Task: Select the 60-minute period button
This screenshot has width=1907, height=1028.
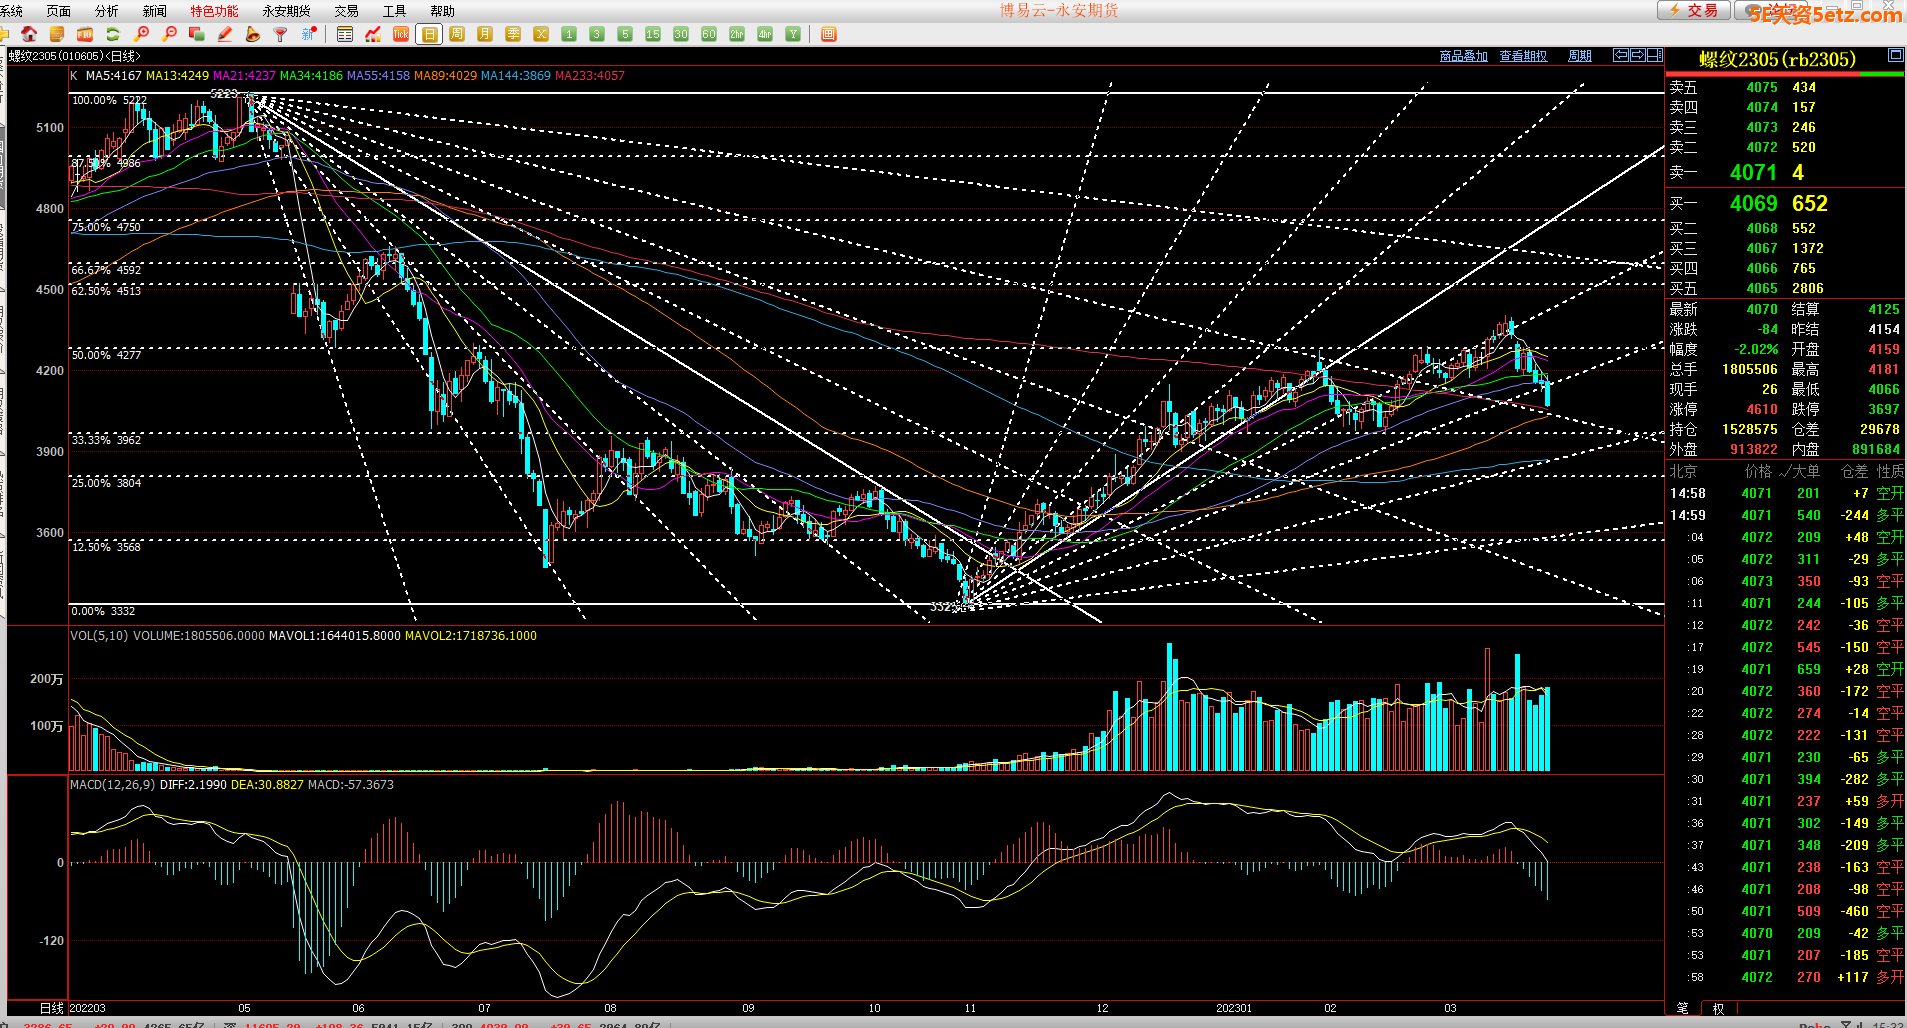Action: pyautogui.click(x=709, y=34)
